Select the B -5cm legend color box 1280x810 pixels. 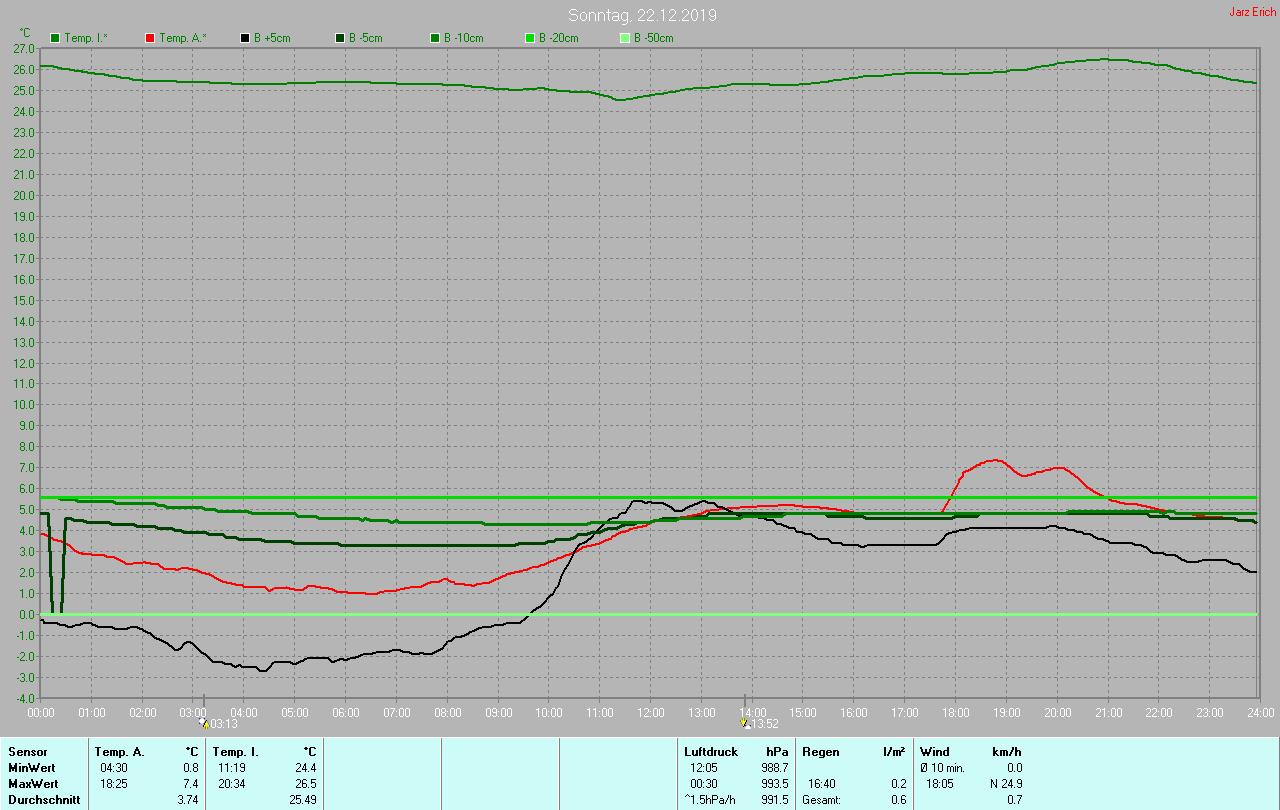tap(340, 38)
